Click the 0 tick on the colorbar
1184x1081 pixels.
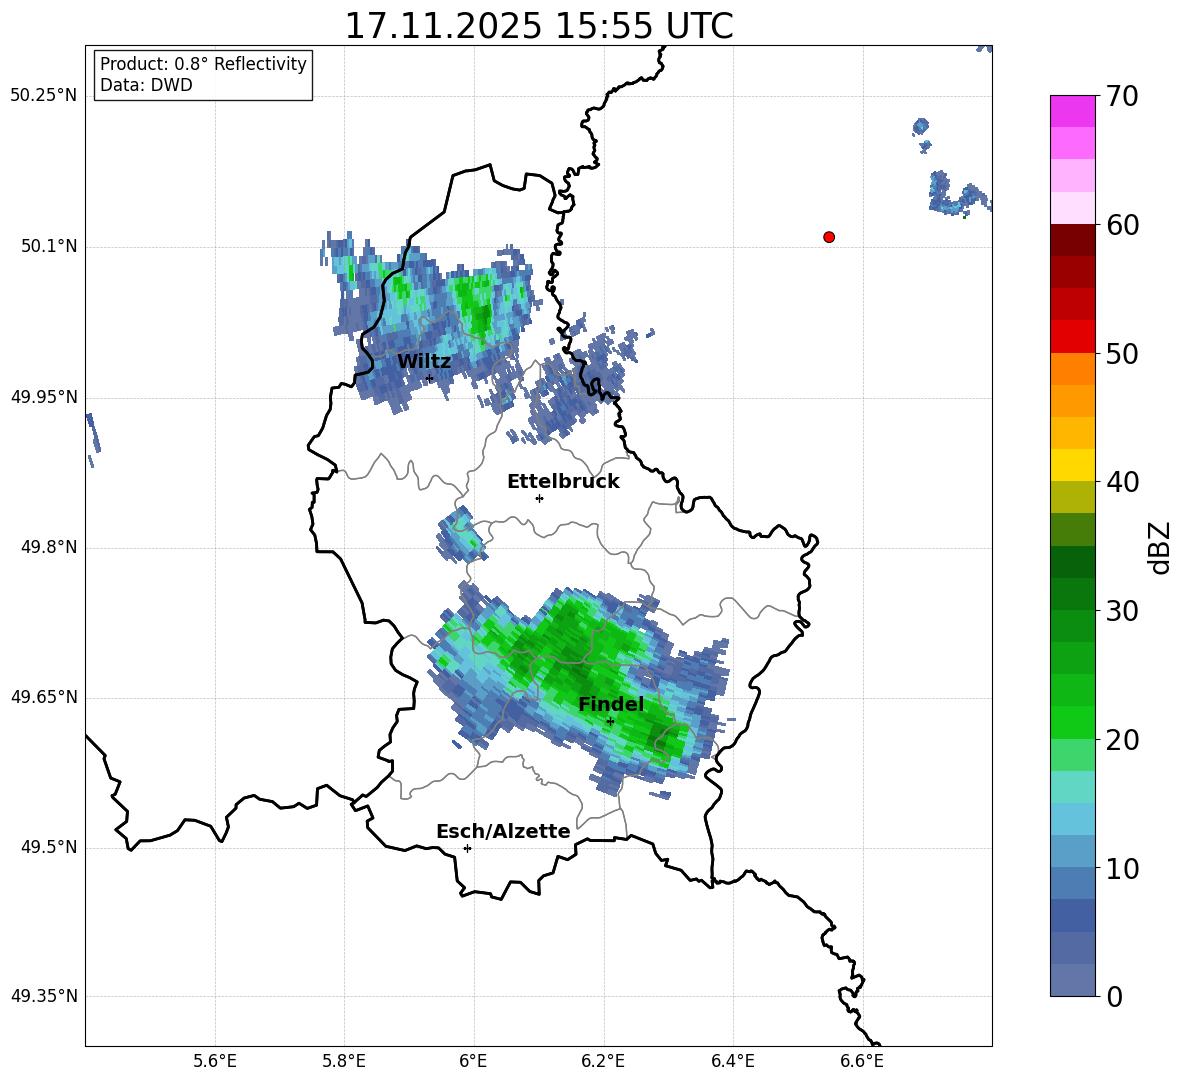[1114, 996]
